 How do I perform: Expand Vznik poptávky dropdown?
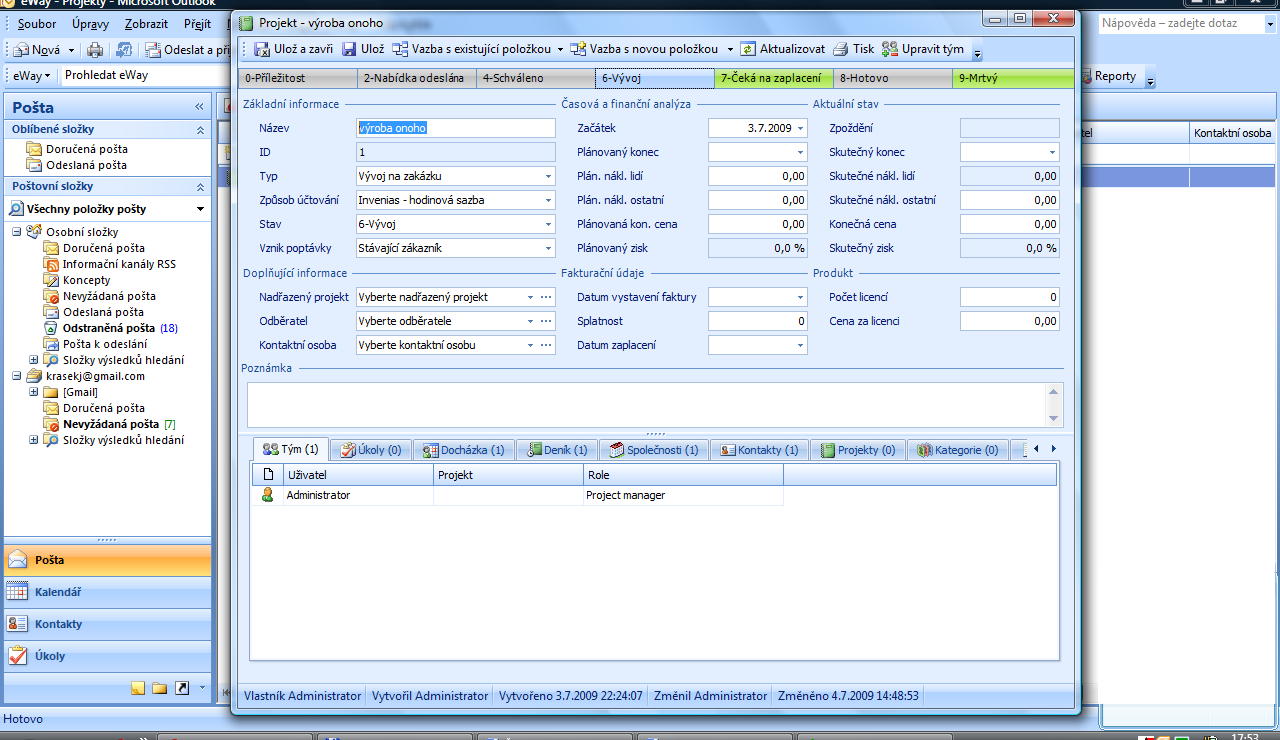point(548,248)
